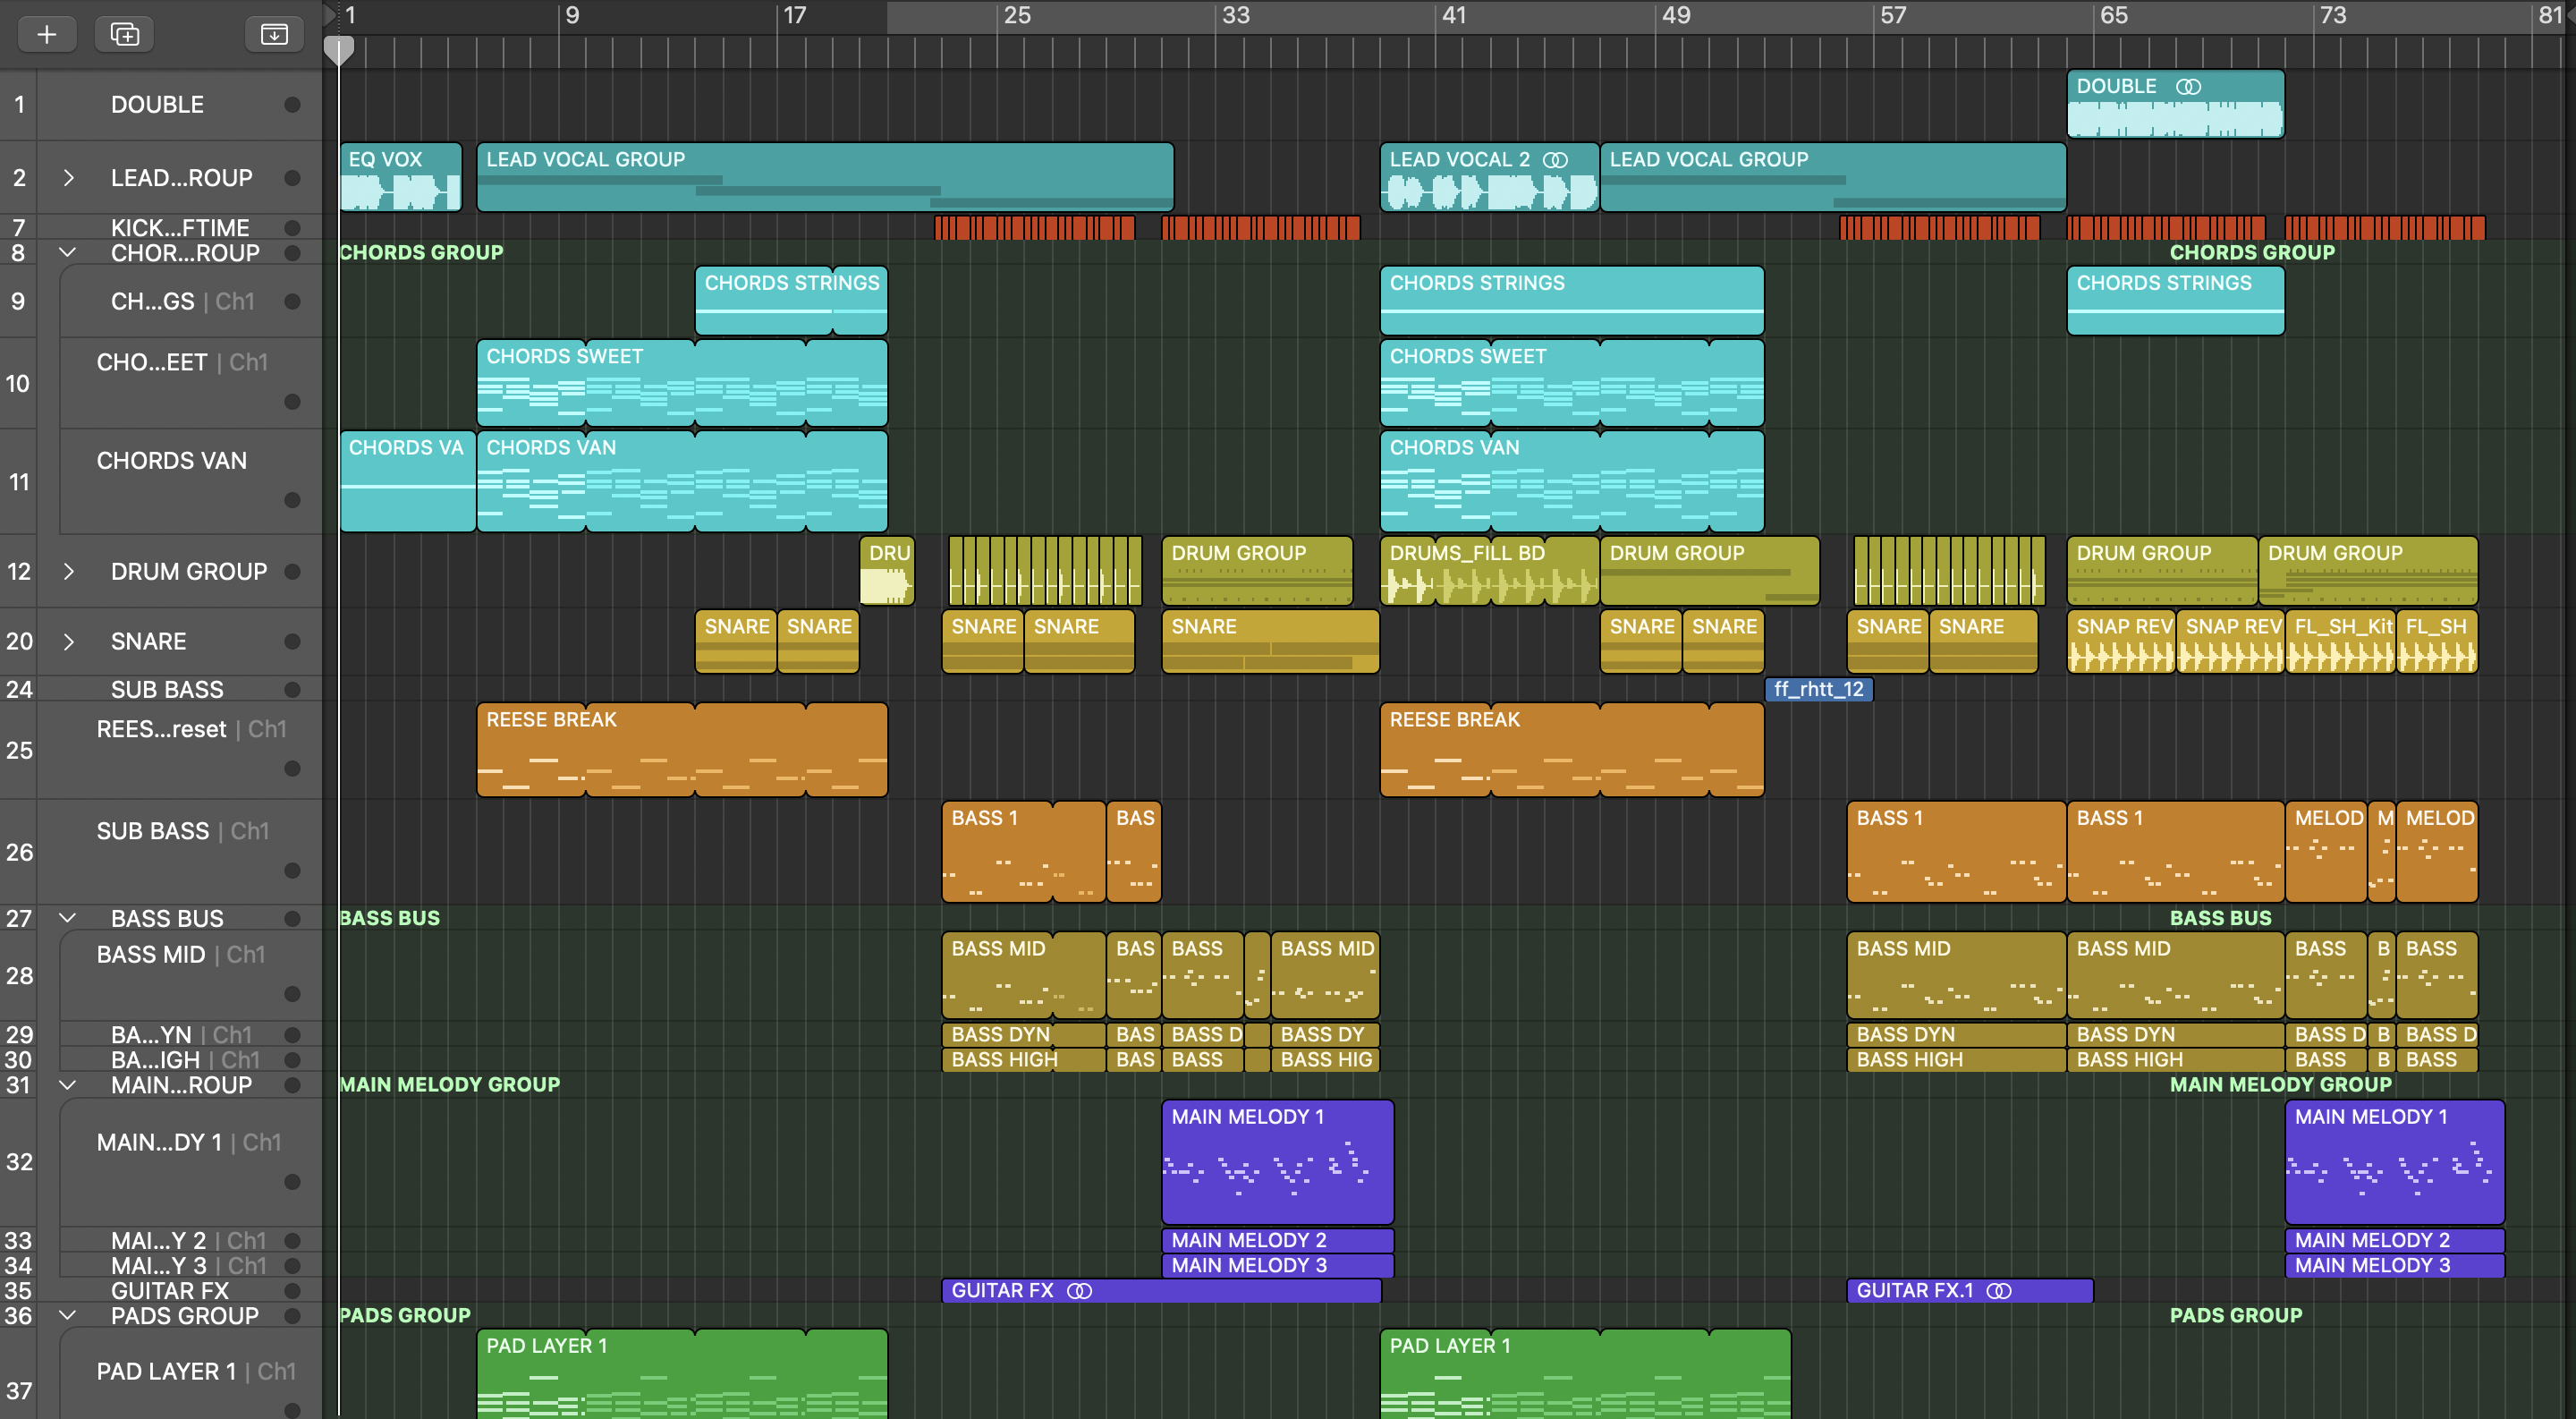Duplicate track using the duplicate icon
This screenshot has width=2576, height=1419.
[x=124, y=34]
